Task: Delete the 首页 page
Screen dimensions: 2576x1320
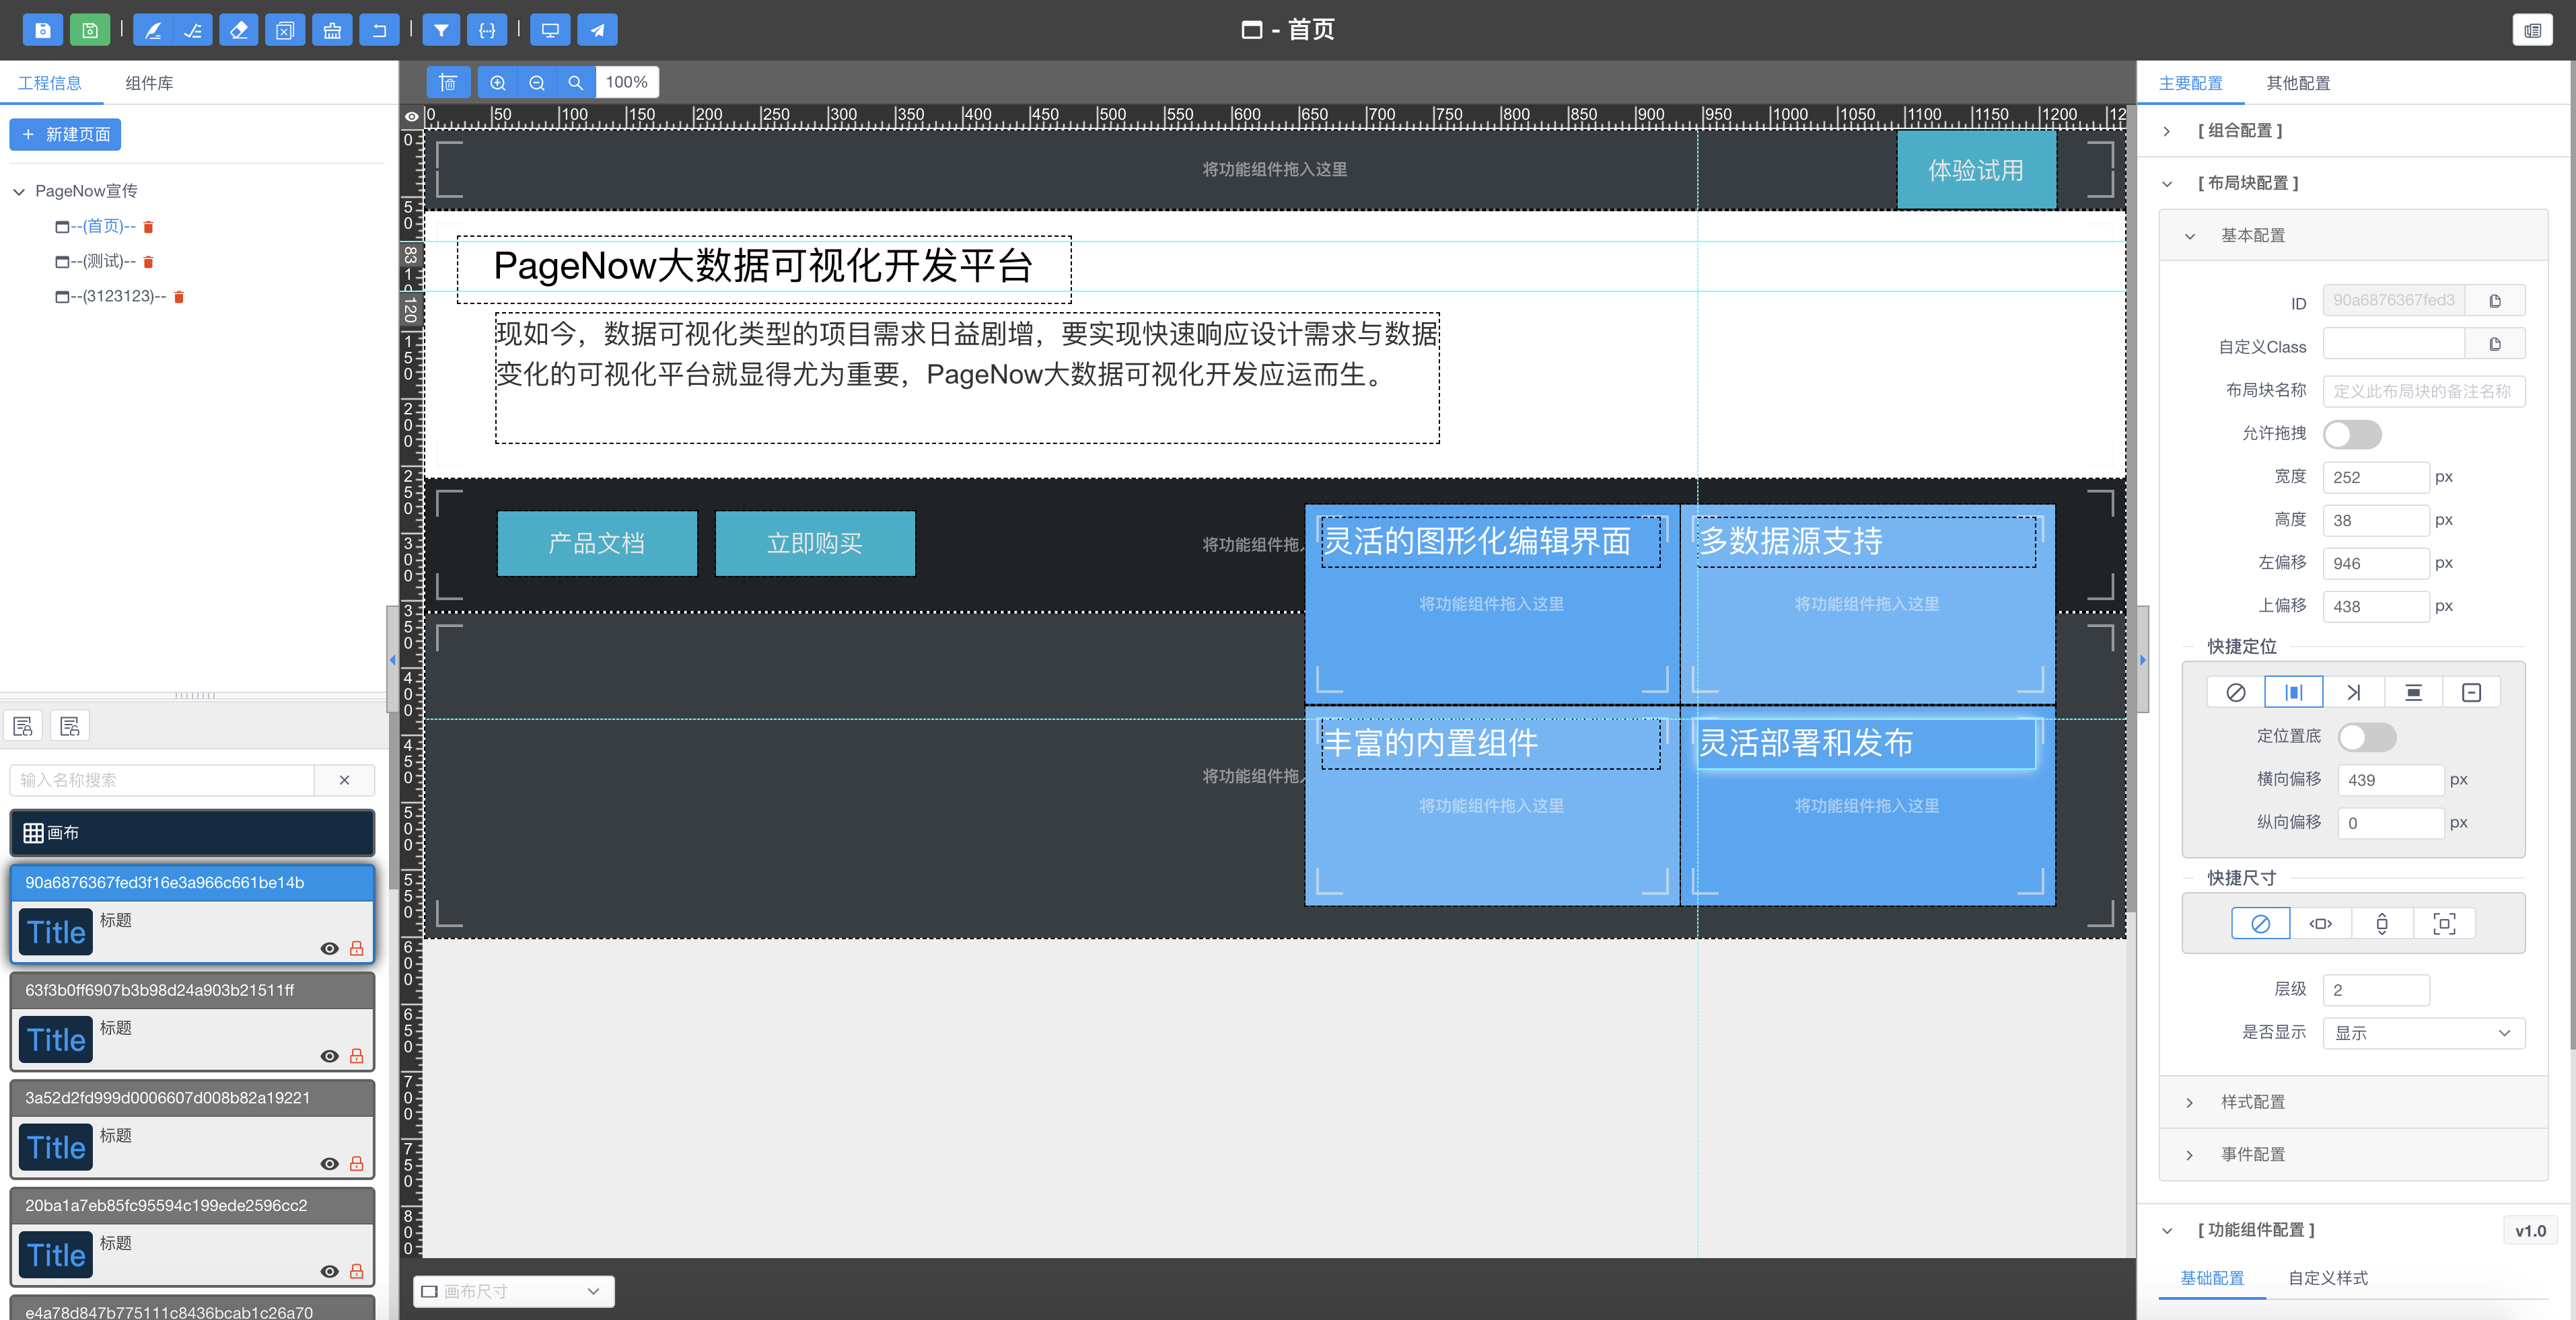Action: 148,227
